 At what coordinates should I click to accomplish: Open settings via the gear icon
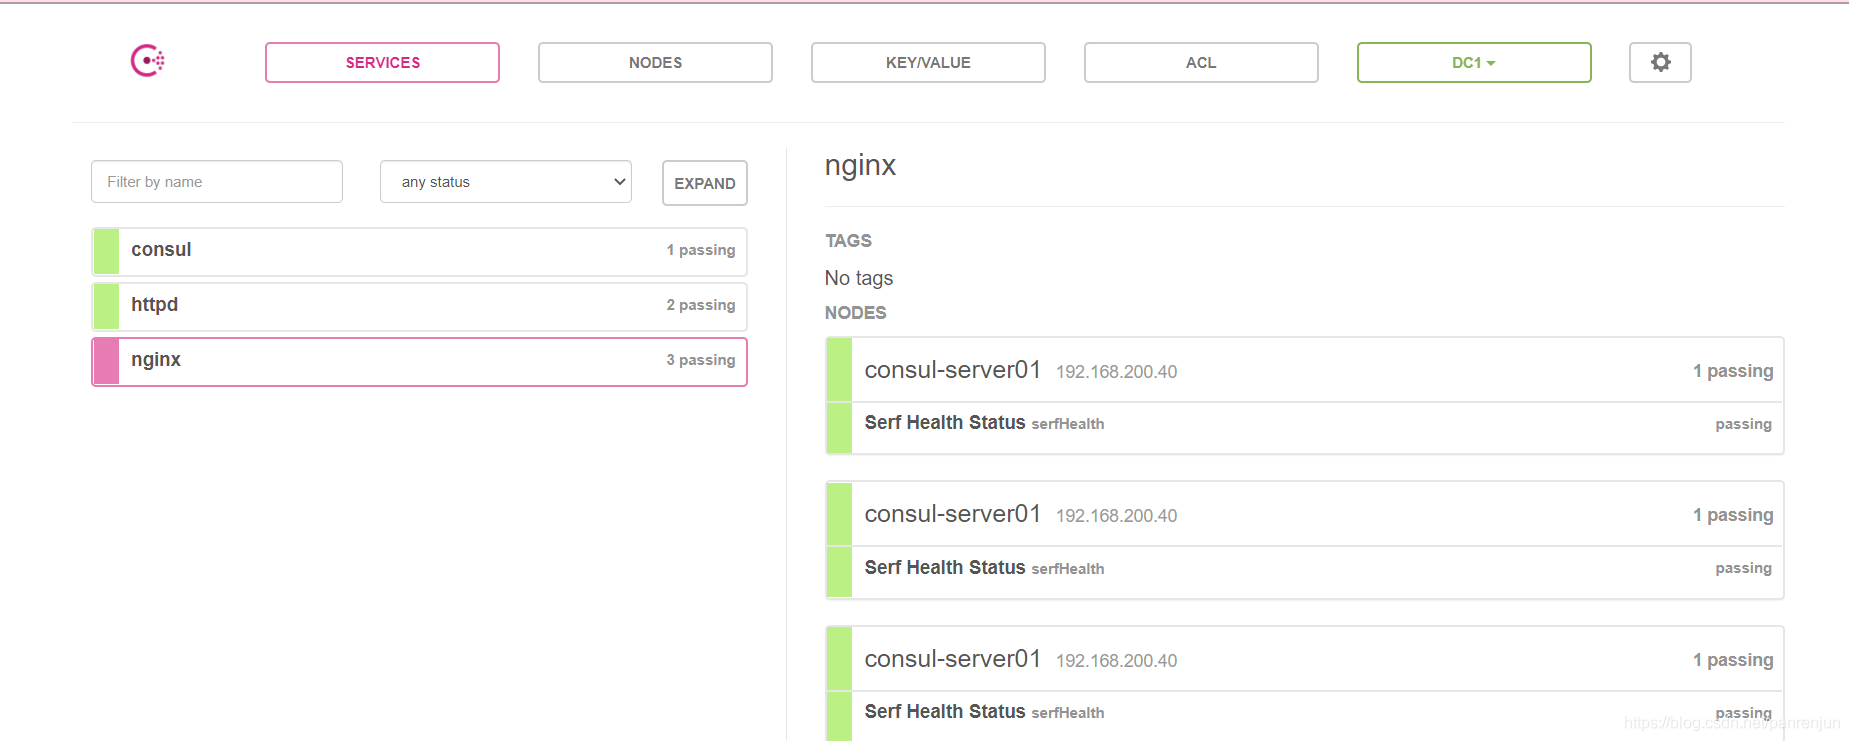pyautogui.click(x=1660, y=62)
